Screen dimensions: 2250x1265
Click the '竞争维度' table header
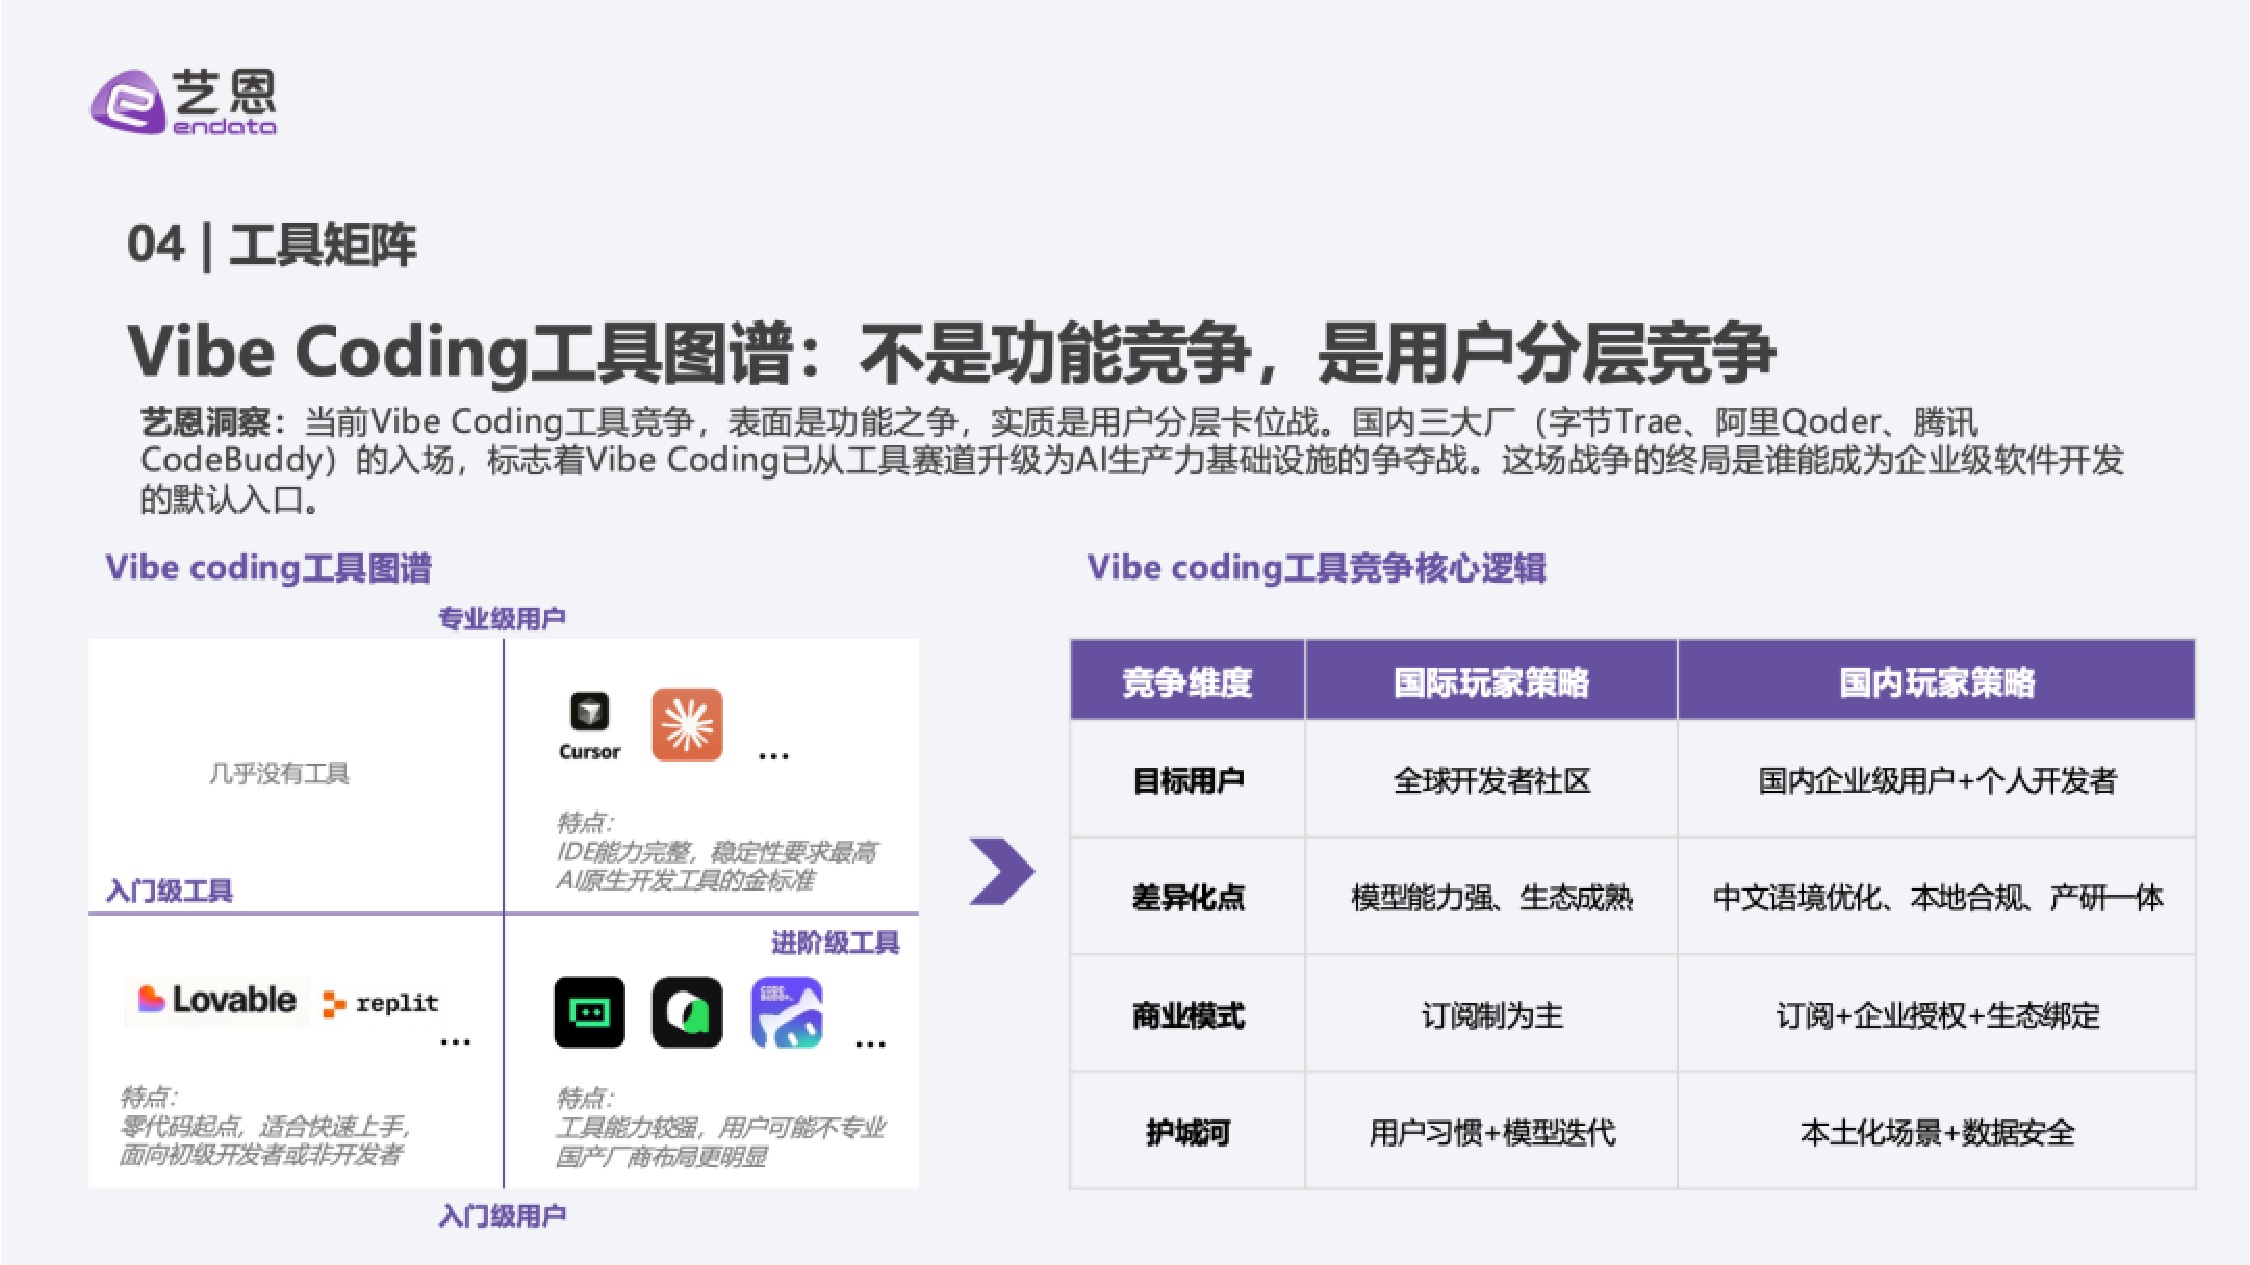click(x=1187, y=682)
